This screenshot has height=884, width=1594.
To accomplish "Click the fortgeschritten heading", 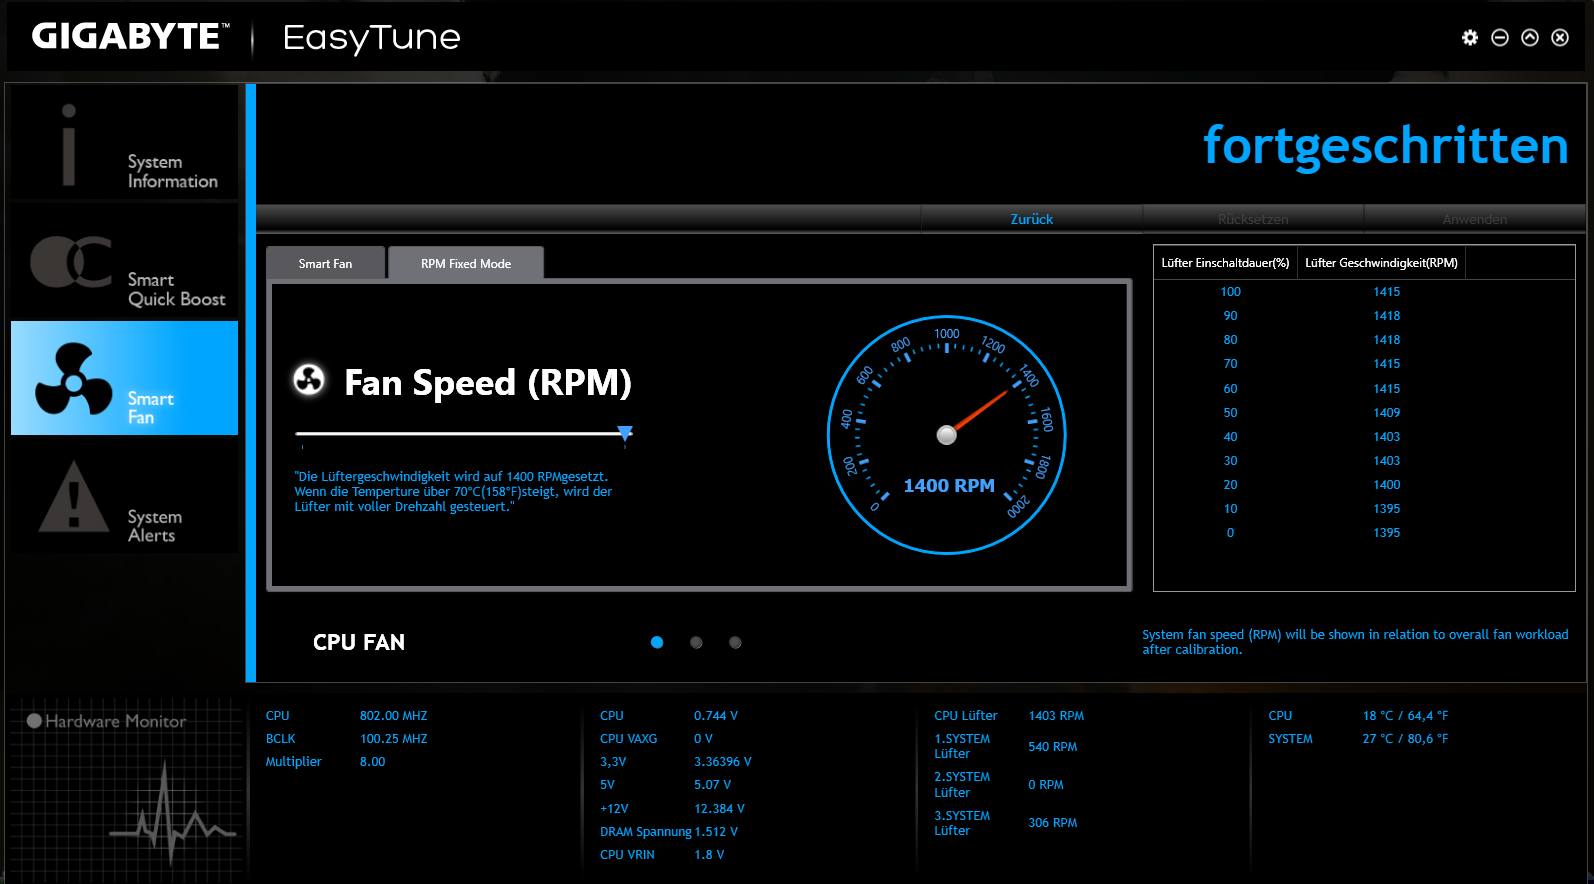I will point(1385,147).
